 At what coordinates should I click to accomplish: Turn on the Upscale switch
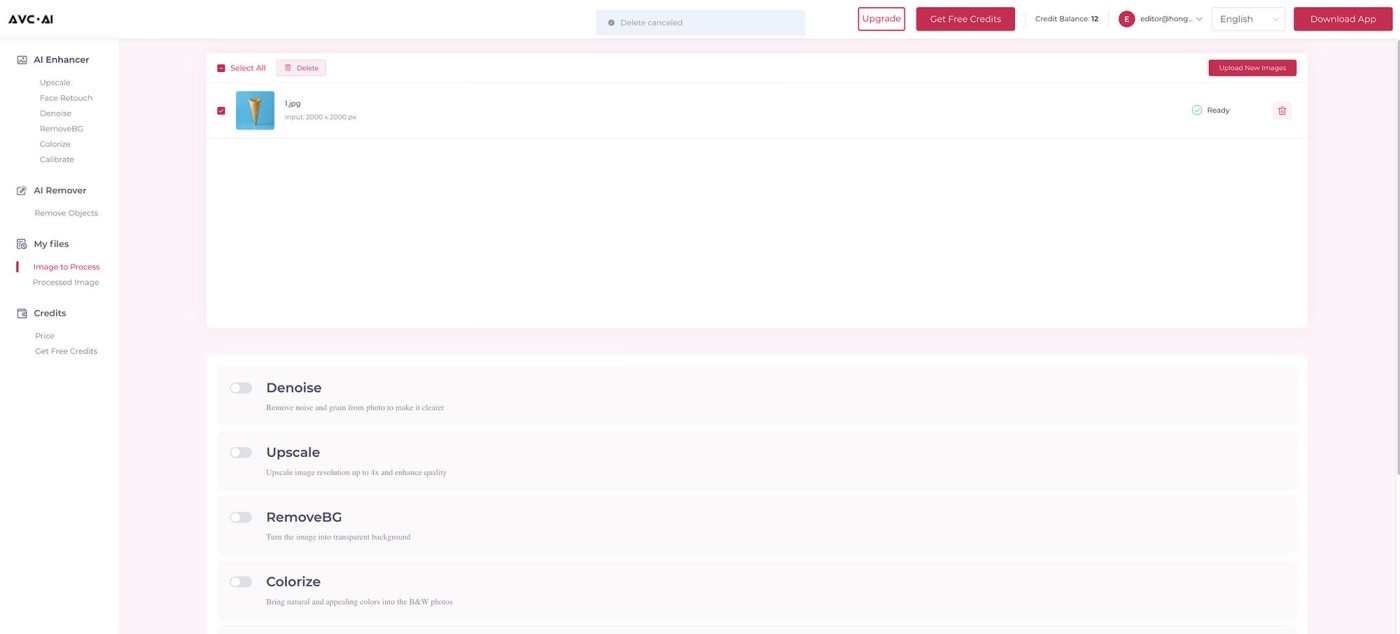(241, 453)
